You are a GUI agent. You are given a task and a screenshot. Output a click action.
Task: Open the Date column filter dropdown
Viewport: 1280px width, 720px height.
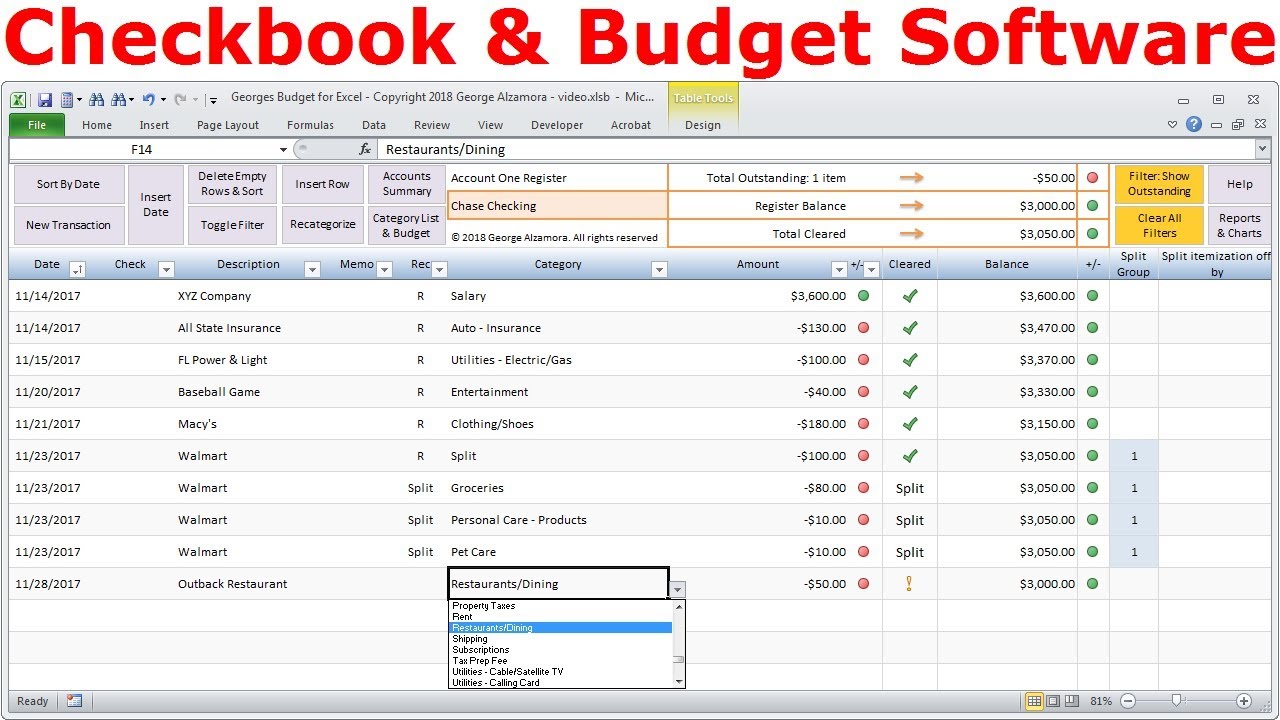point(77,269)
